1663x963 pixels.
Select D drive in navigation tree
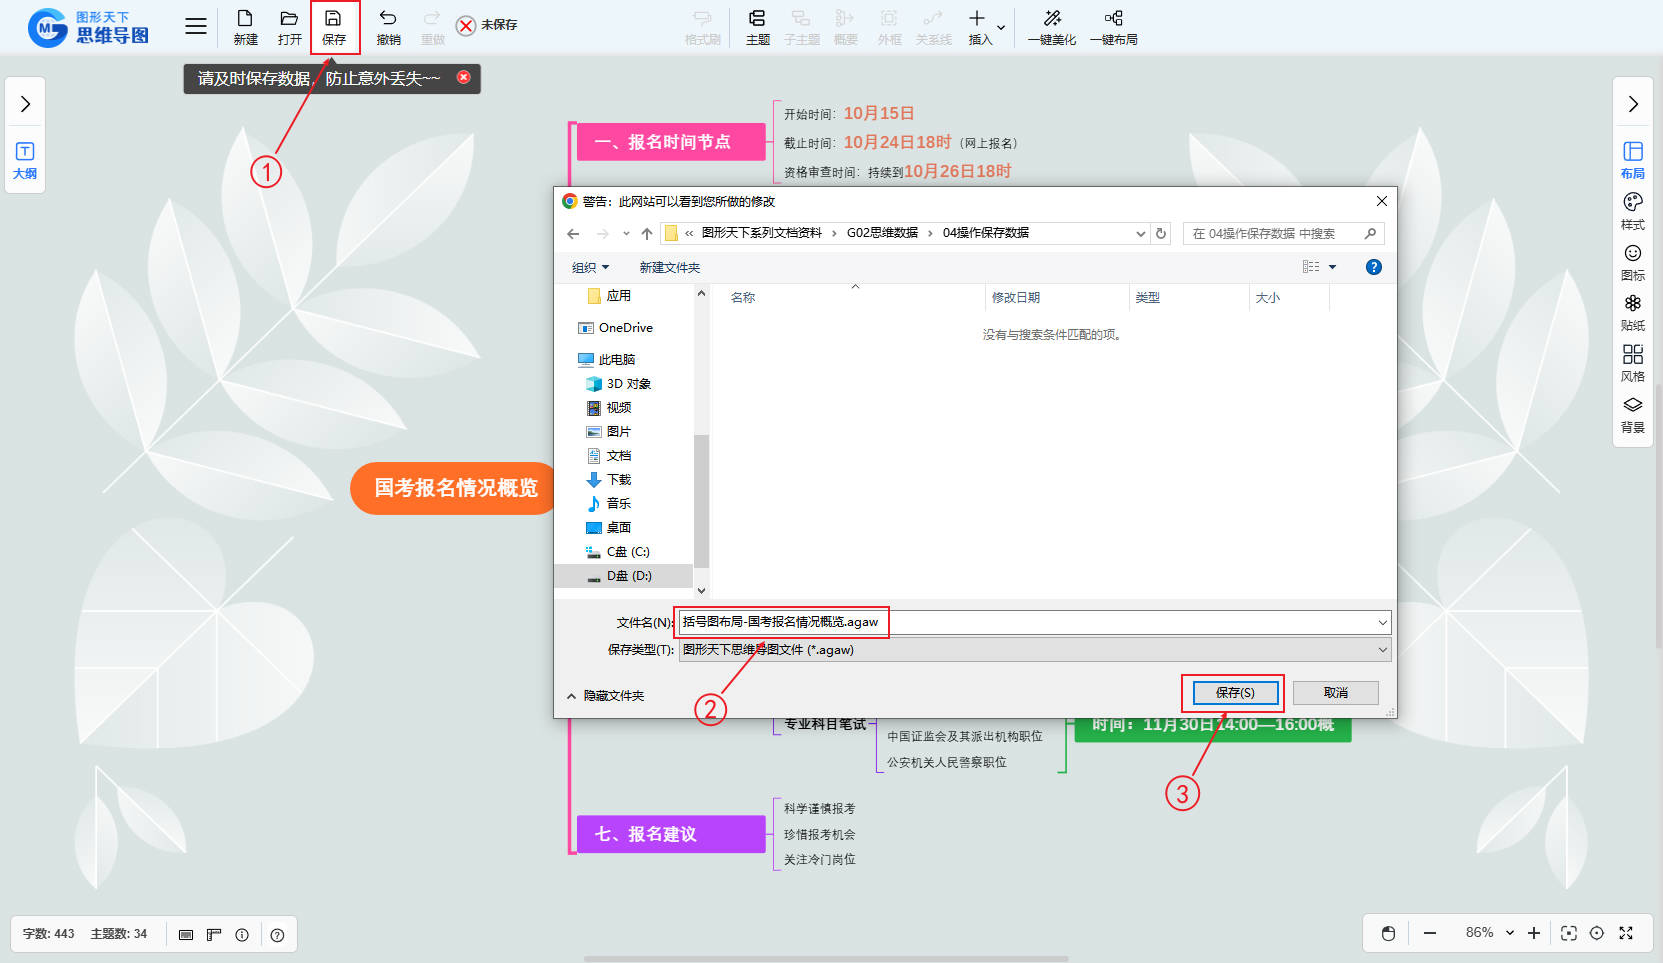[x=628, y=576]
